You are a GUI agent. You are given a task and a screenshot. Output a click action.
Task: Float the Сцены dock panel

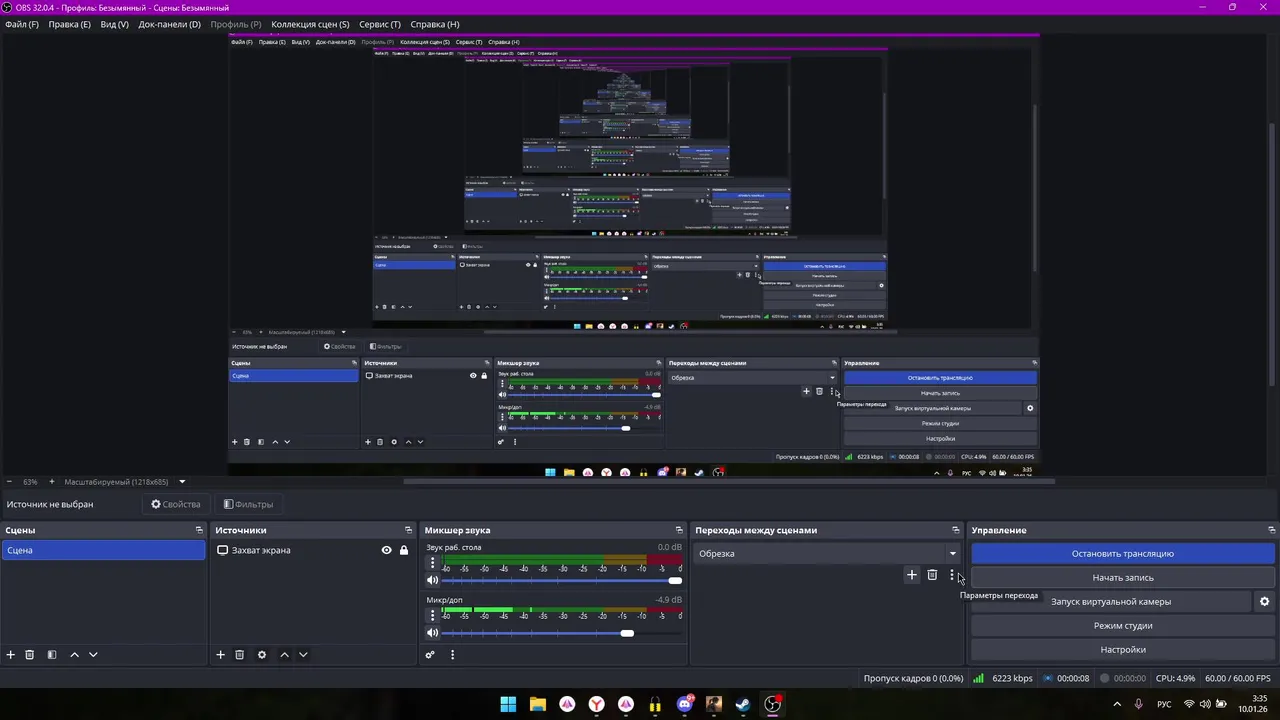(x=199, y=530)
